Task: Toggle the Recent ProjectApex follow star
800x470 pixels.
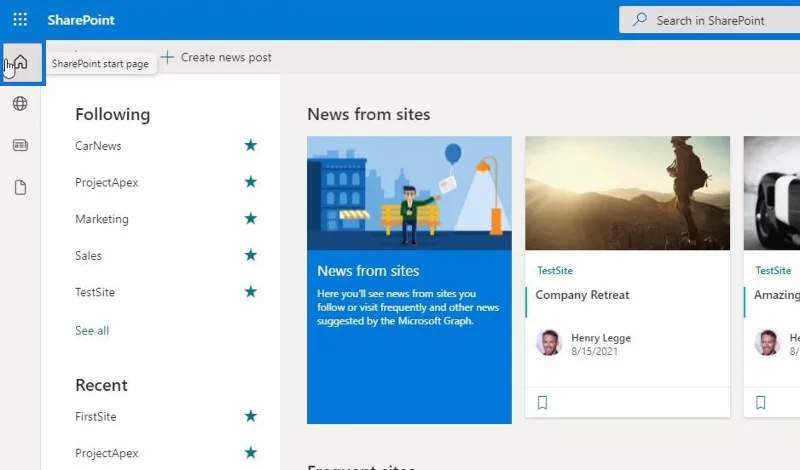Action: (x=251, y=453)
